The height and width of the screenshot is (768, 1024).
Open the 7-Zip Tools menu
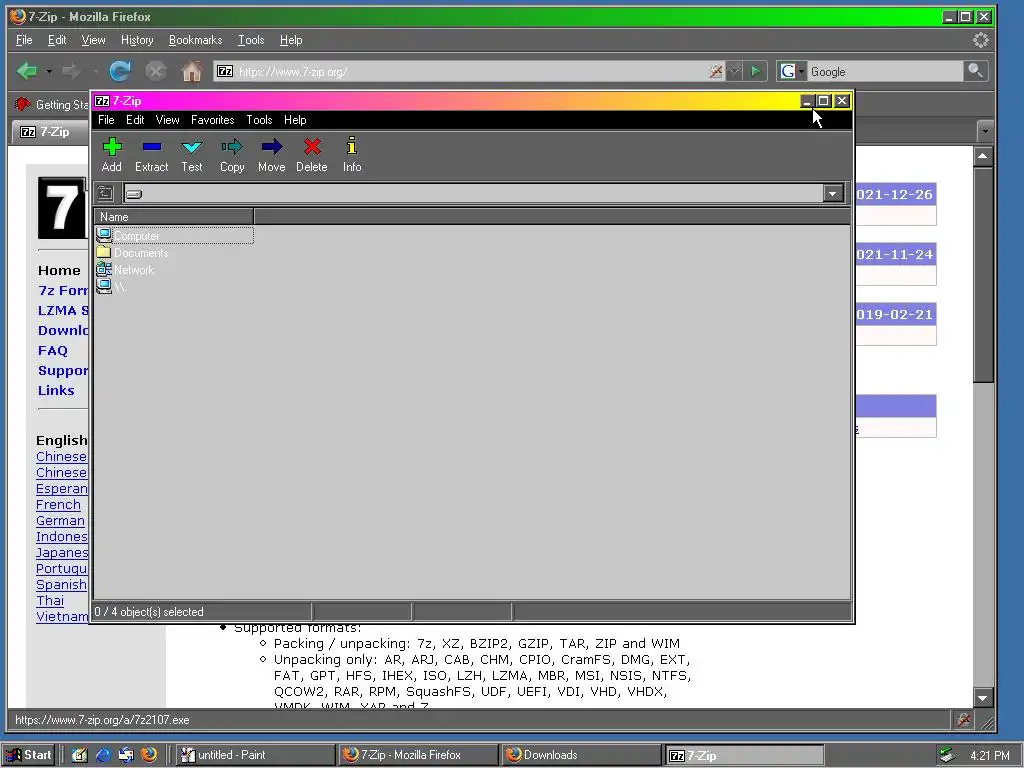259,120
